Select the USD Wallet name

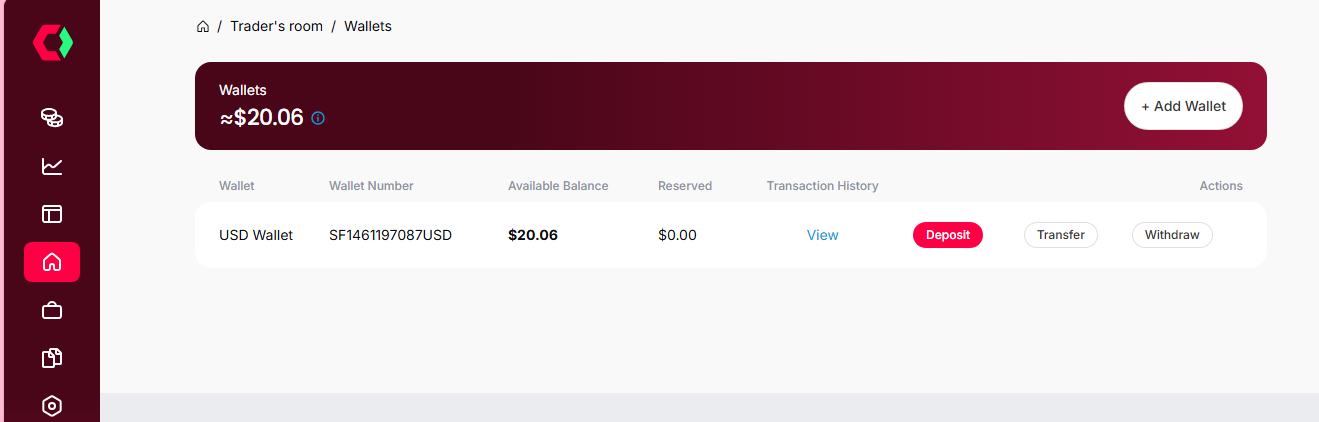click(256, 235)
